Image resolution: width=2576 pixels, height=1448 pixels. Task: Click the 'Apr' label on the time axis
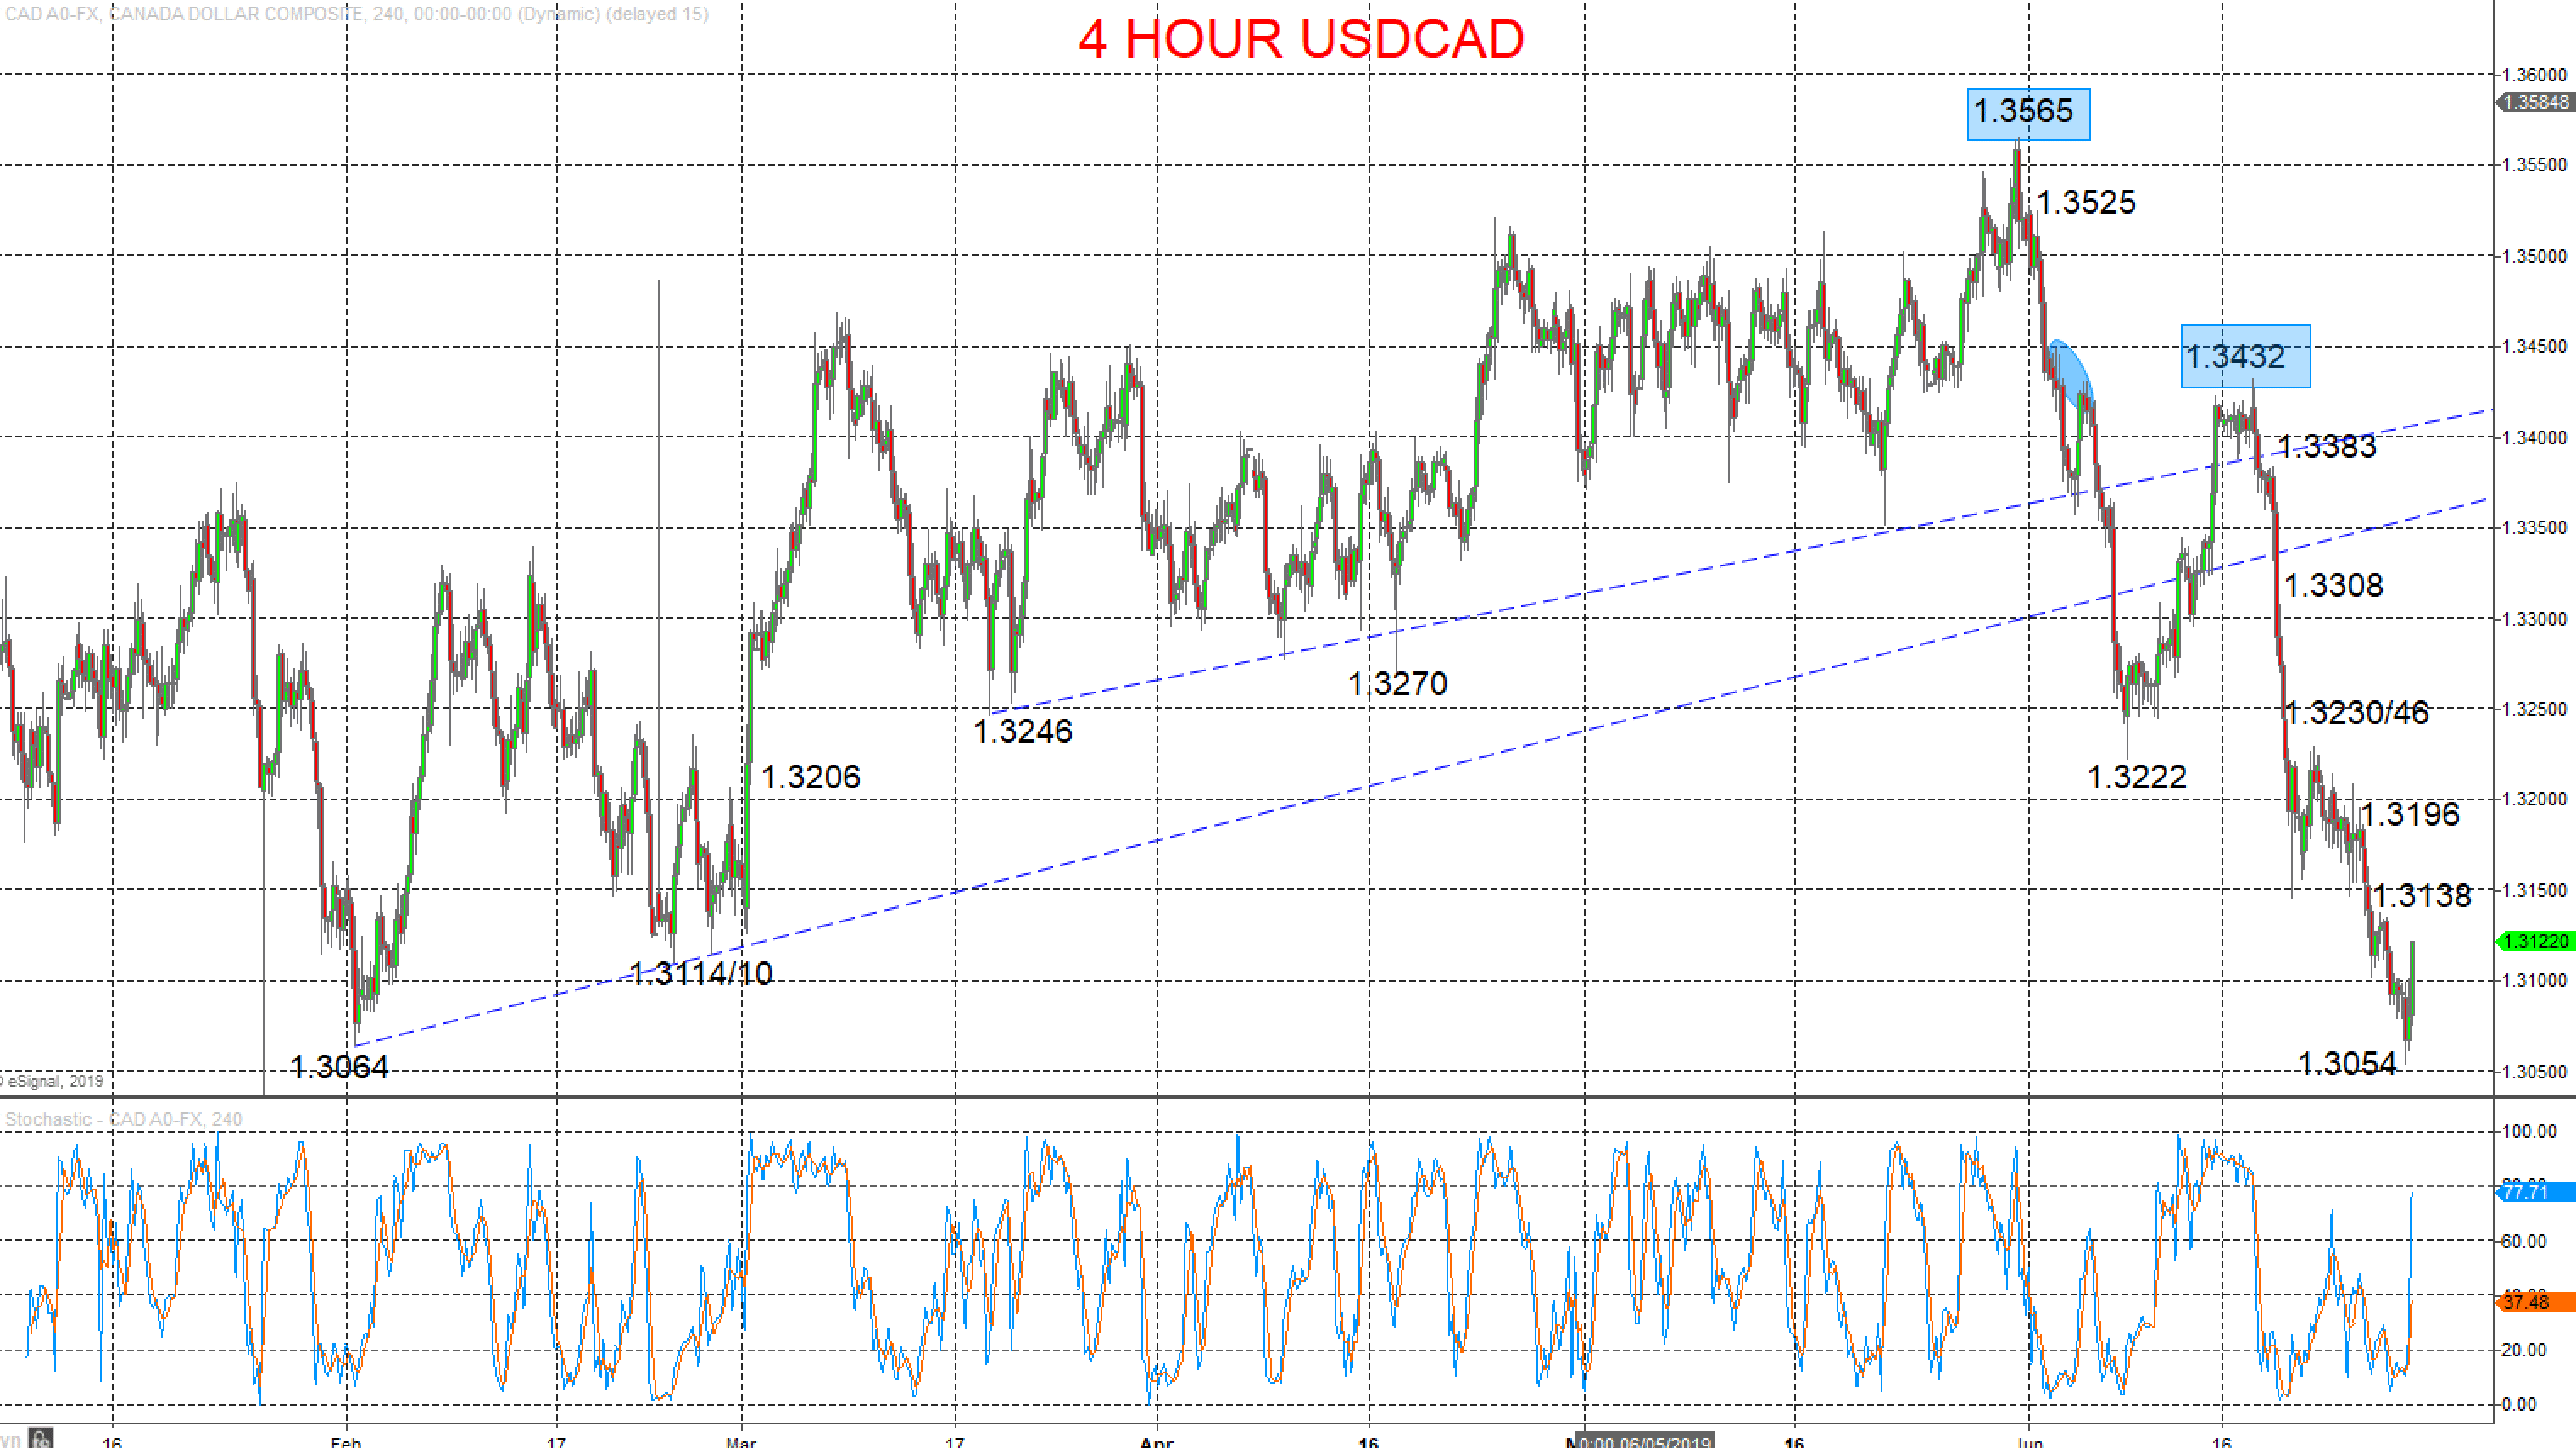1156,1441
